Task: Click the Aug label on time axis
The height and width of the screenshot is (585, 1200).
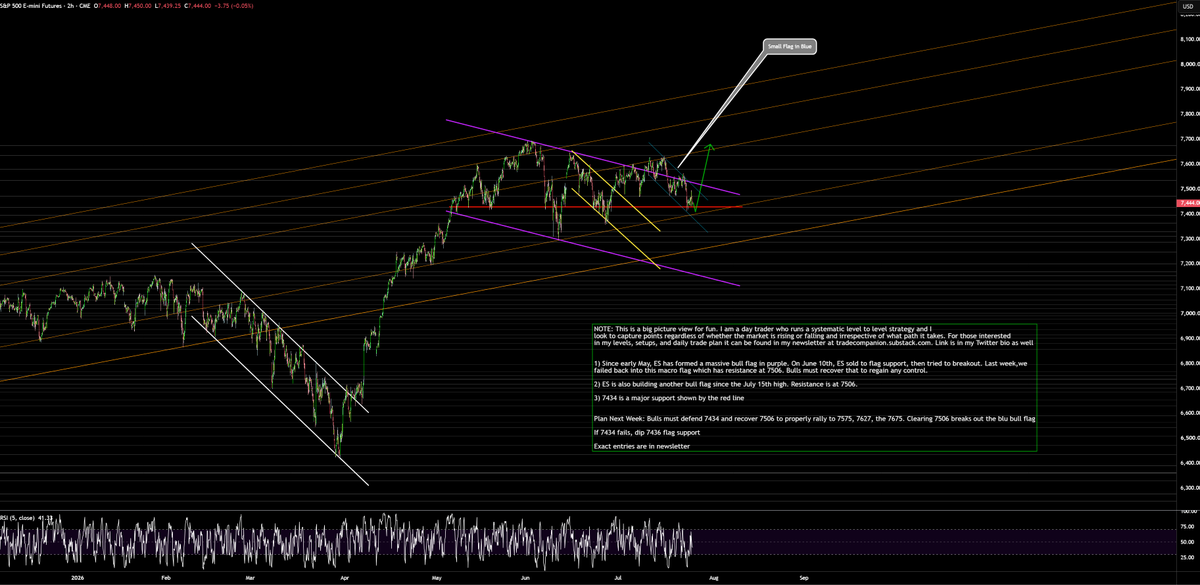Action: point(714,578)
